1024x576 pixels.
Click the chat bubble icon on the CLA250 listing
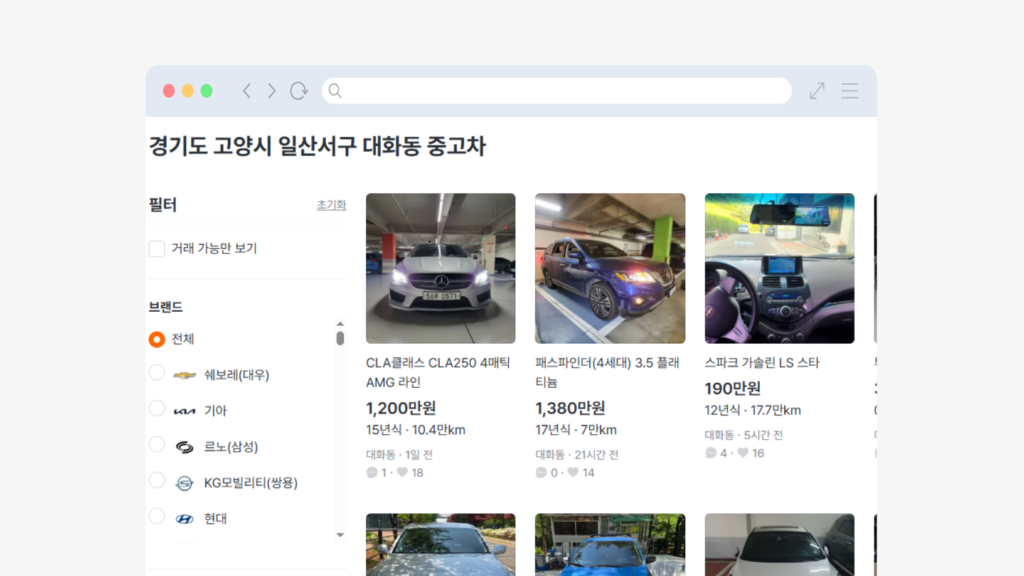(372, 472)
